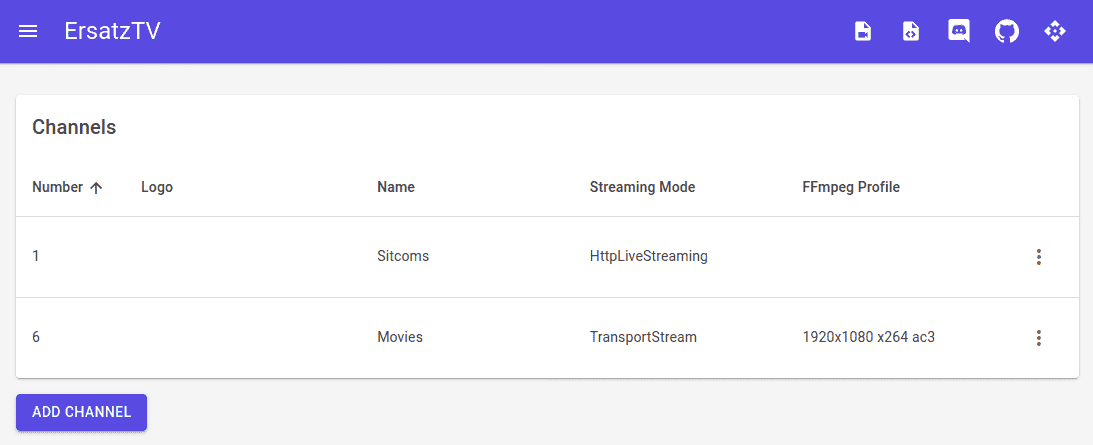Open the Discord chat icon
1093x445 pixels.
958,31
